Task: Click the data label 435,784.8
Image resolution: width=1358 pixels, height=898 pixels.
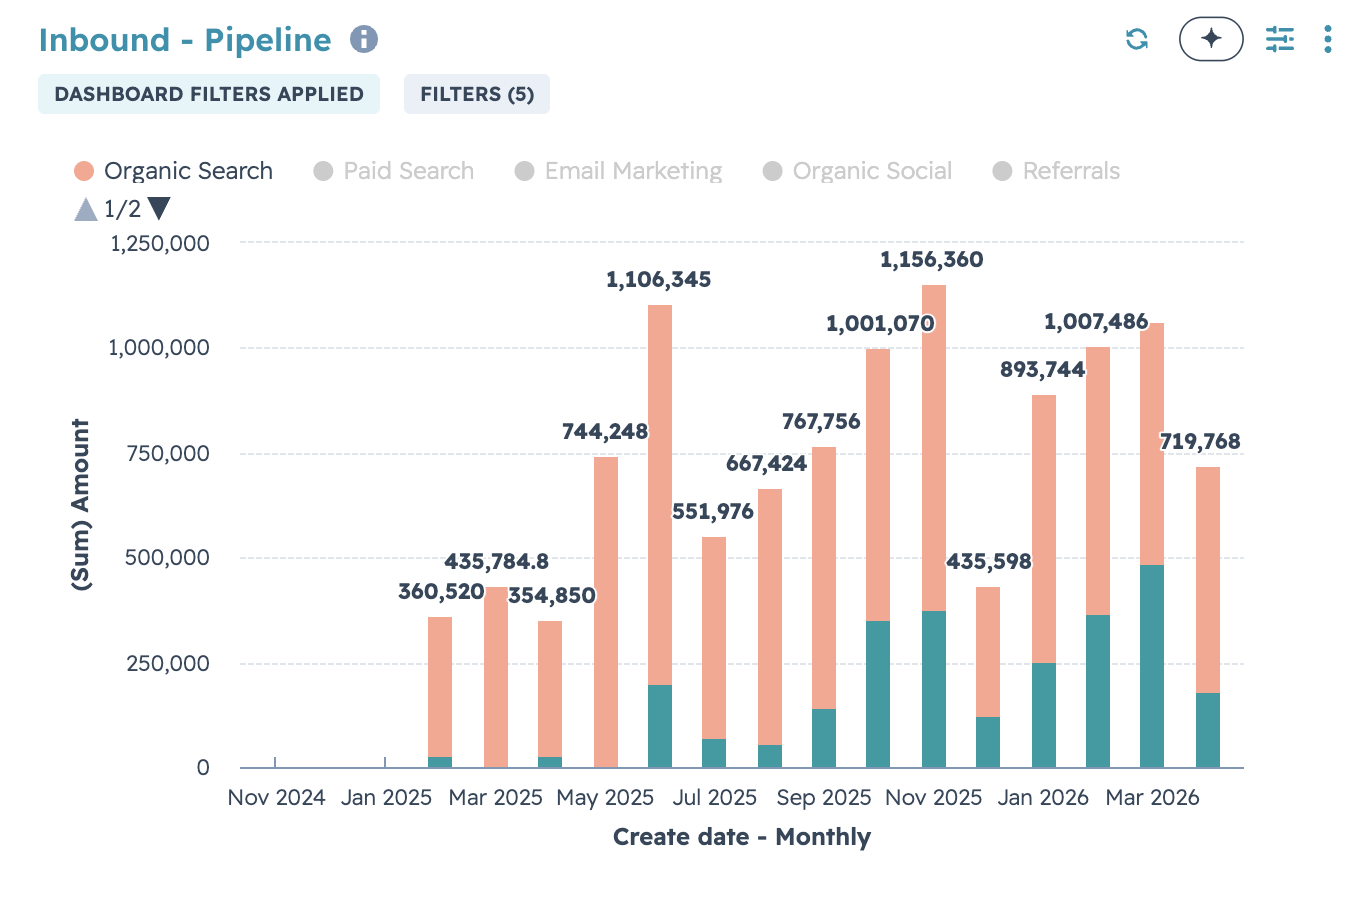Action: (497, 562)
